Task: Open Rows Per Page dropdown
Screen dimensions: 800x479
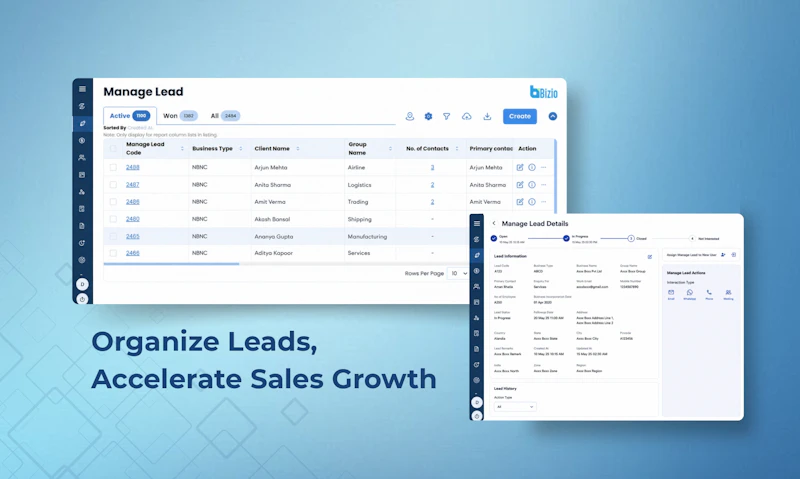Action: [x=458, y=273]
